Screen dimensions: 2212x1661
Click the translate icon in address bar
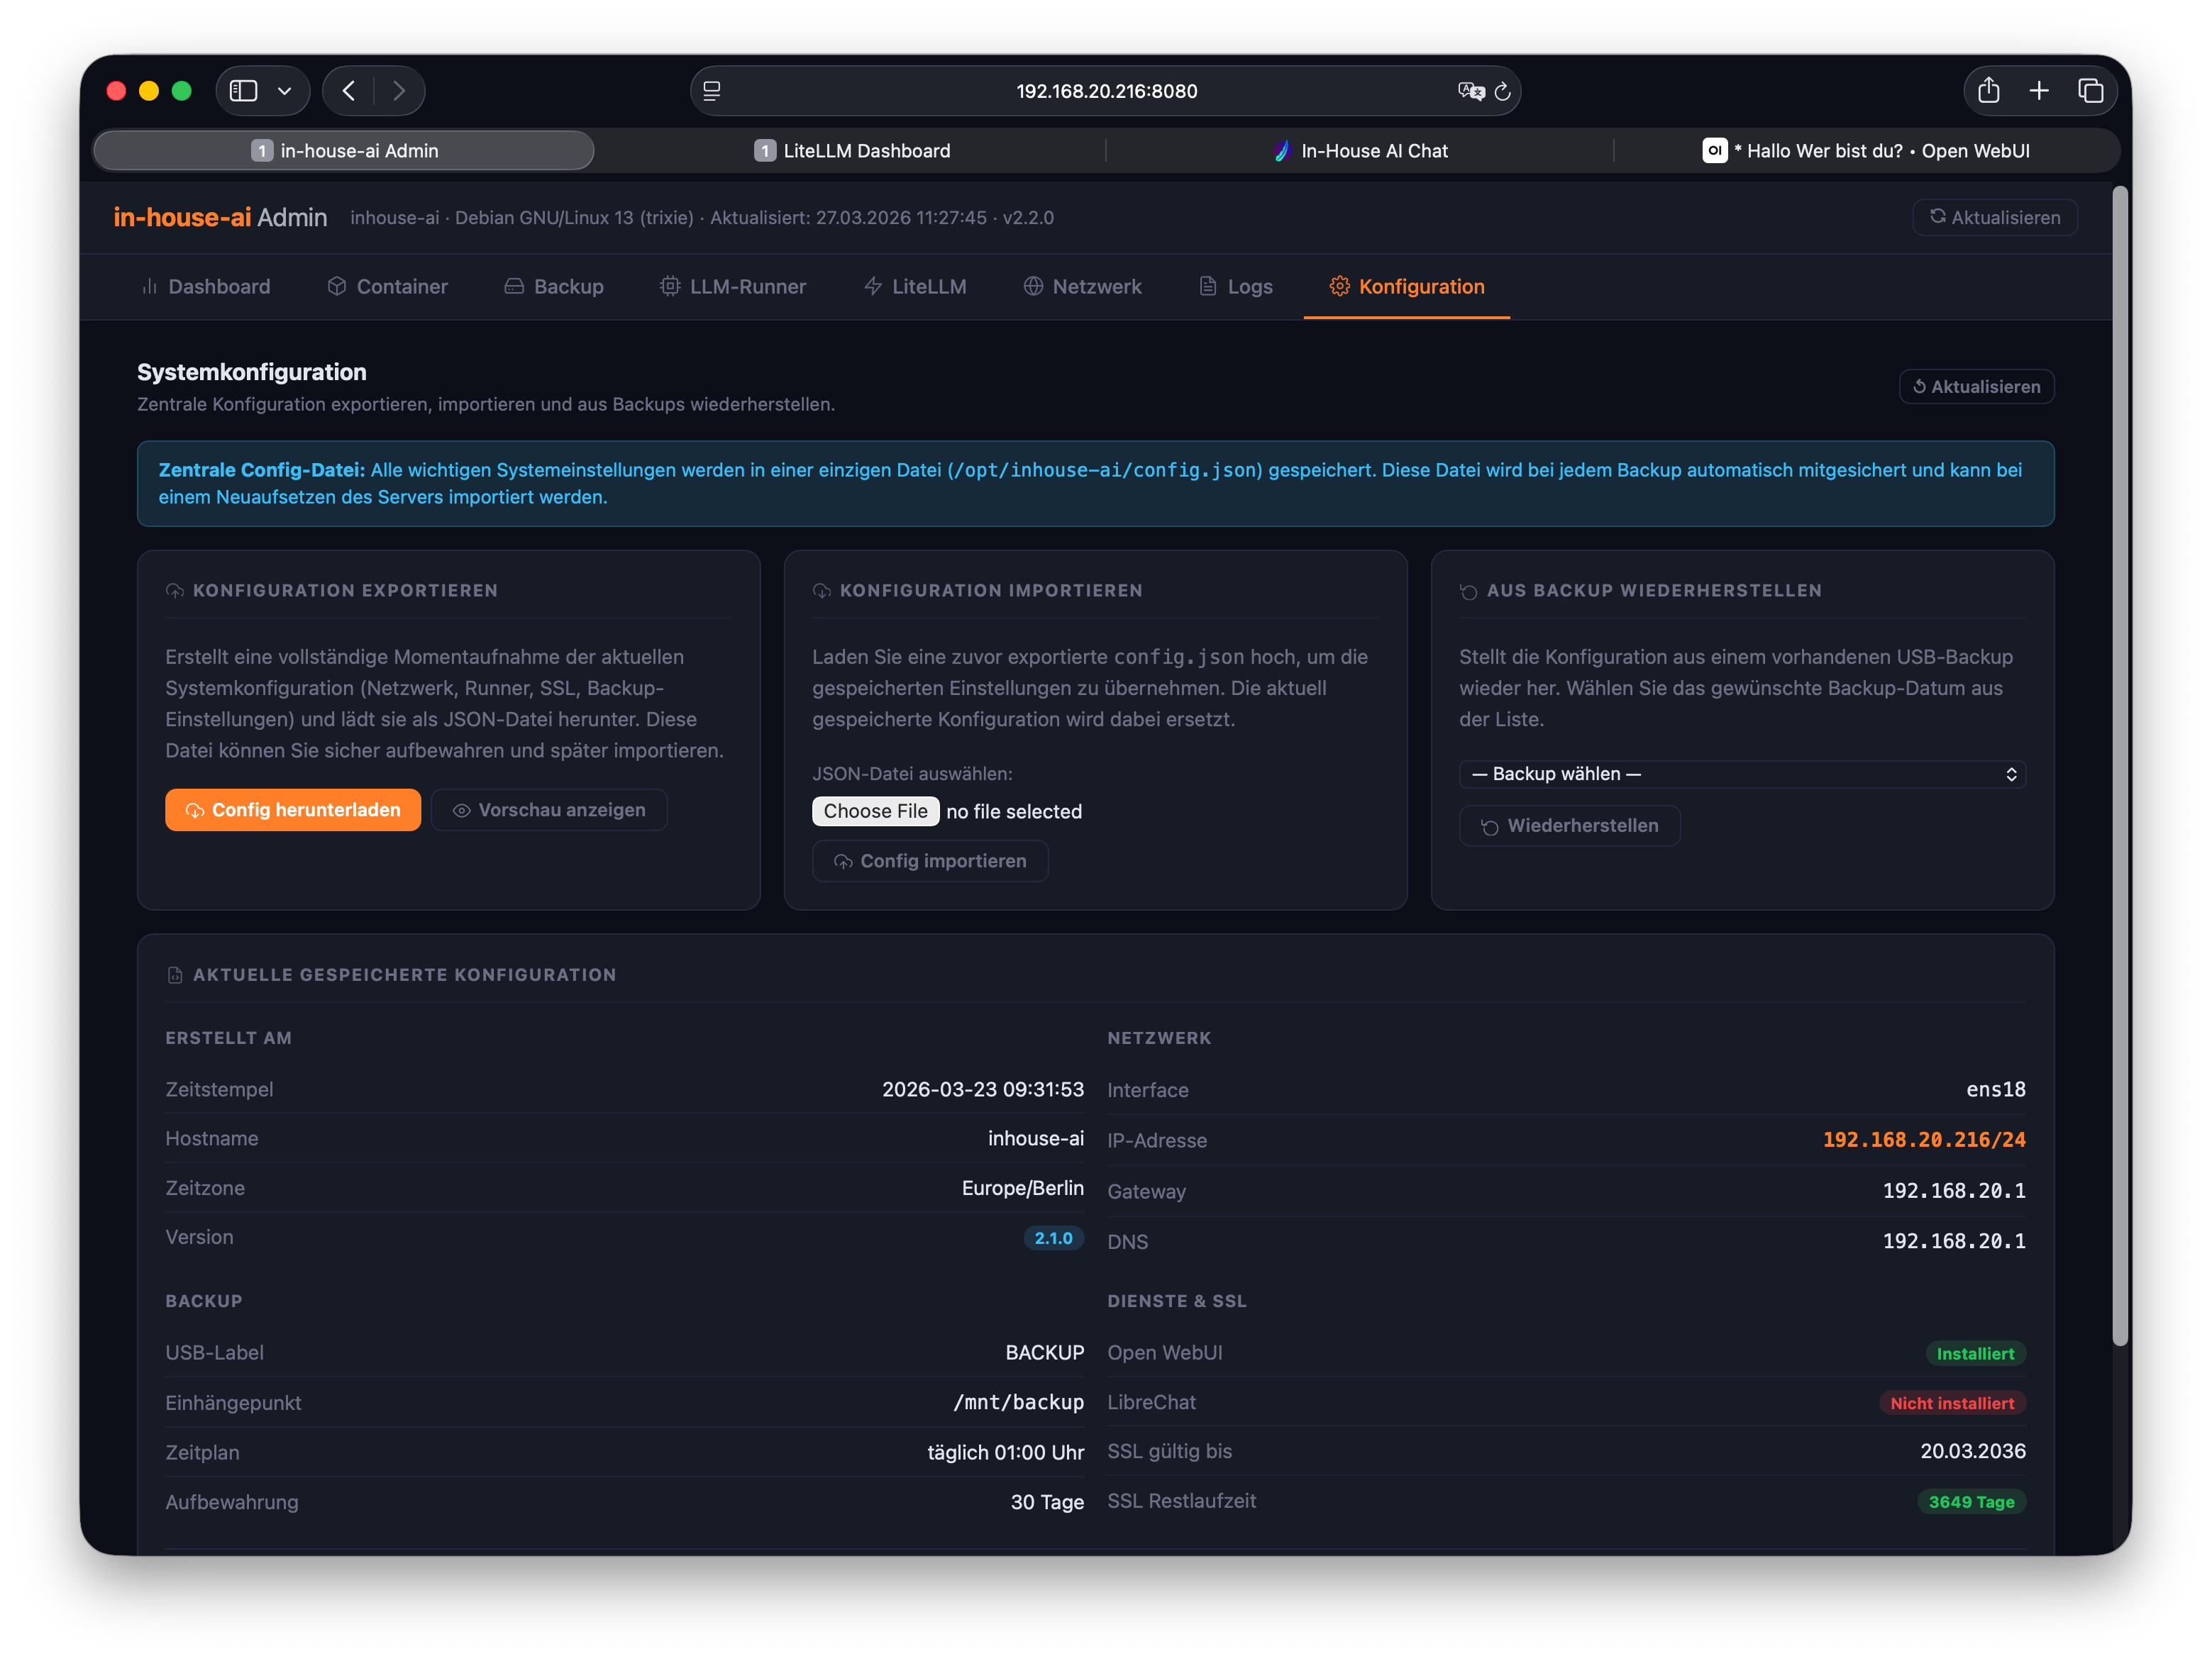click(x=1470, y=91)
